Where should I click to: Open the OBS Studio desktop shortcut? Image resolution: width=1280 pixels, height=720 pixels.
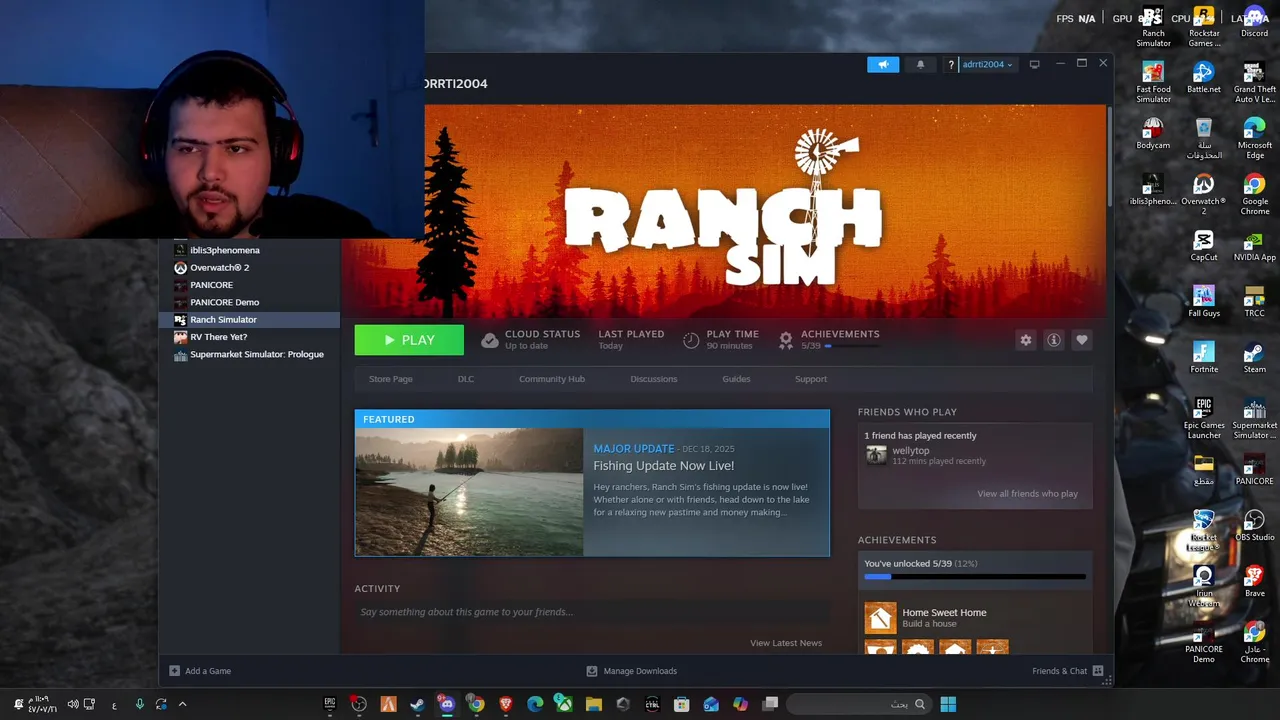[1254, 526]
